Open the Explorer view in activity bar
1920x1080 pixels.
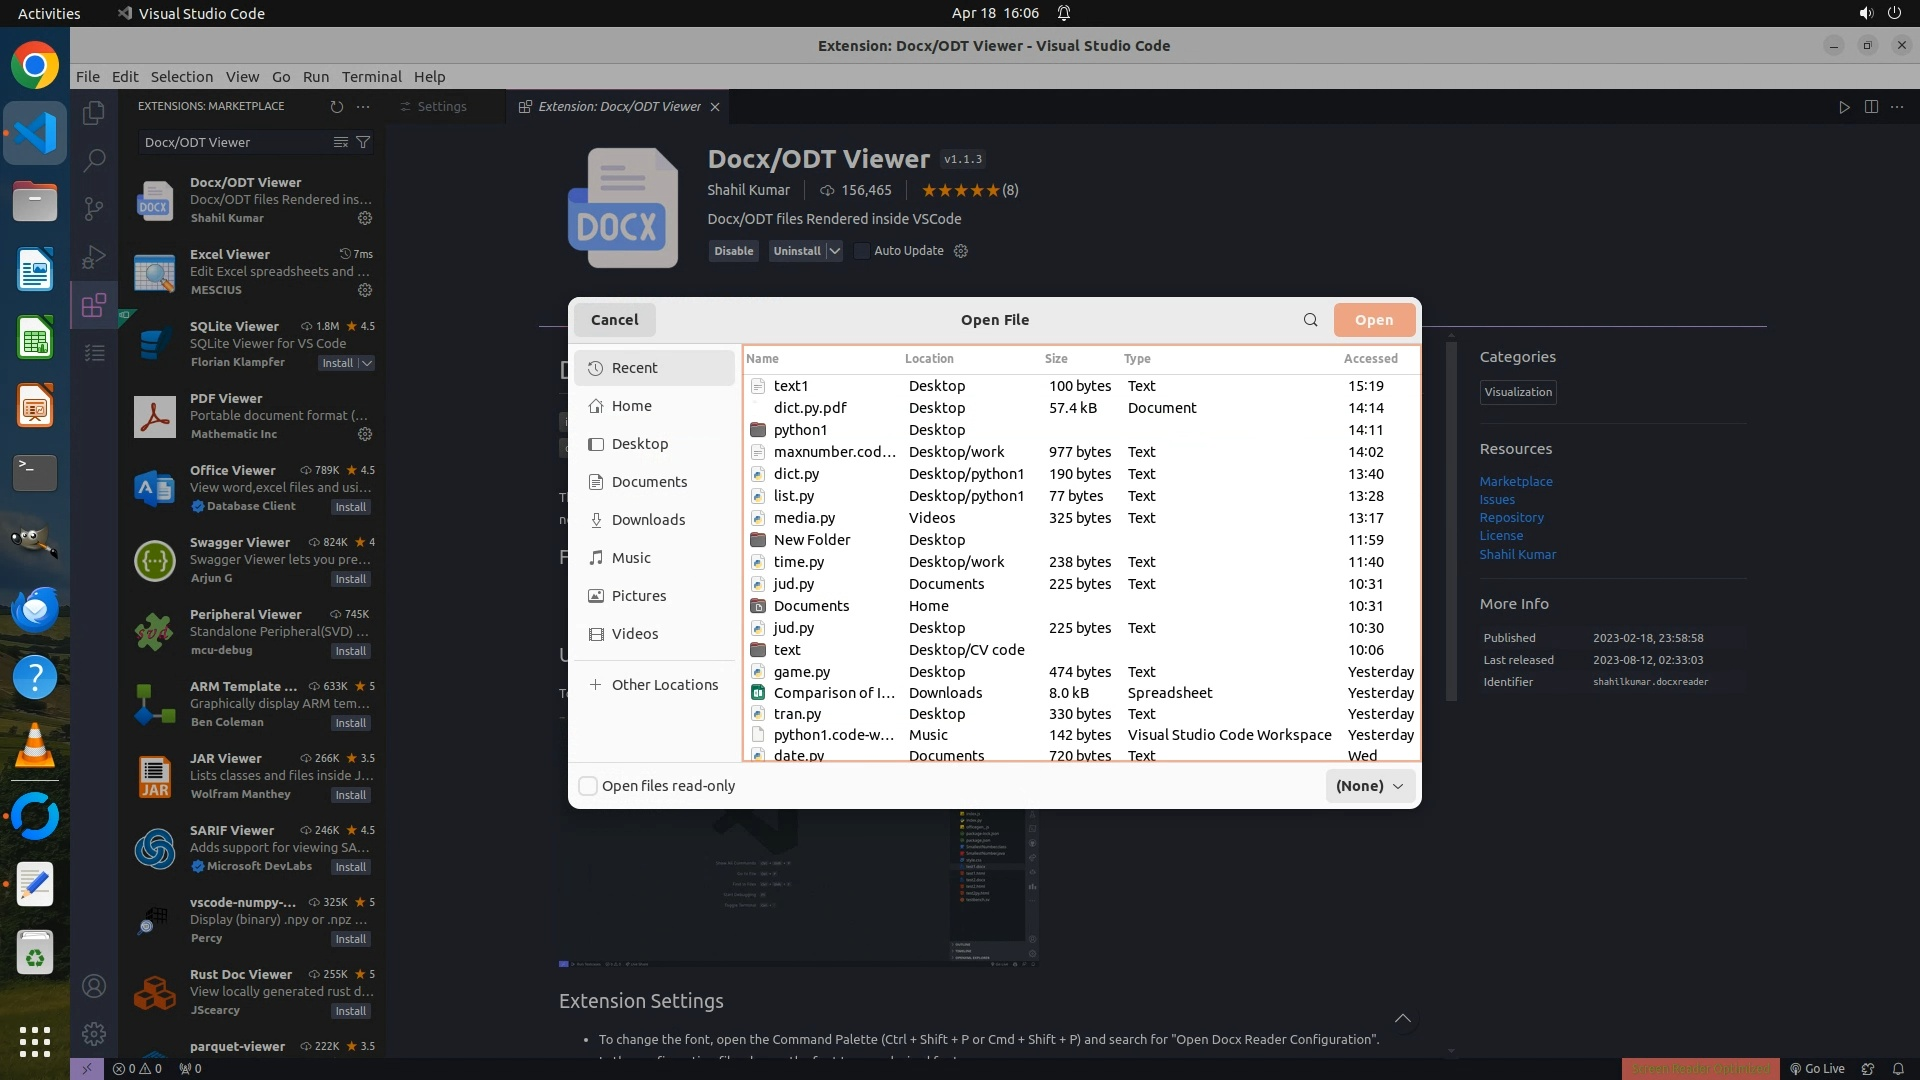point(94,113)
